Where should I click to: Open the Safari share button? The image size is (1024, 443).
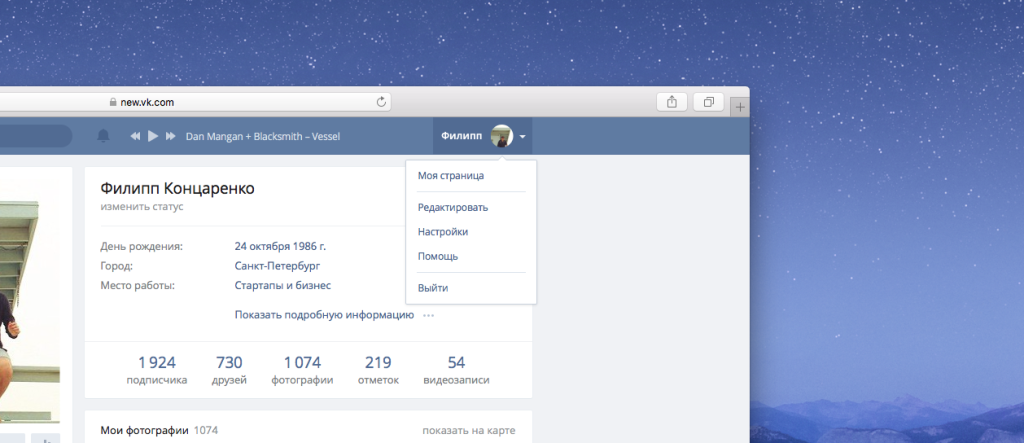[671, 102]
